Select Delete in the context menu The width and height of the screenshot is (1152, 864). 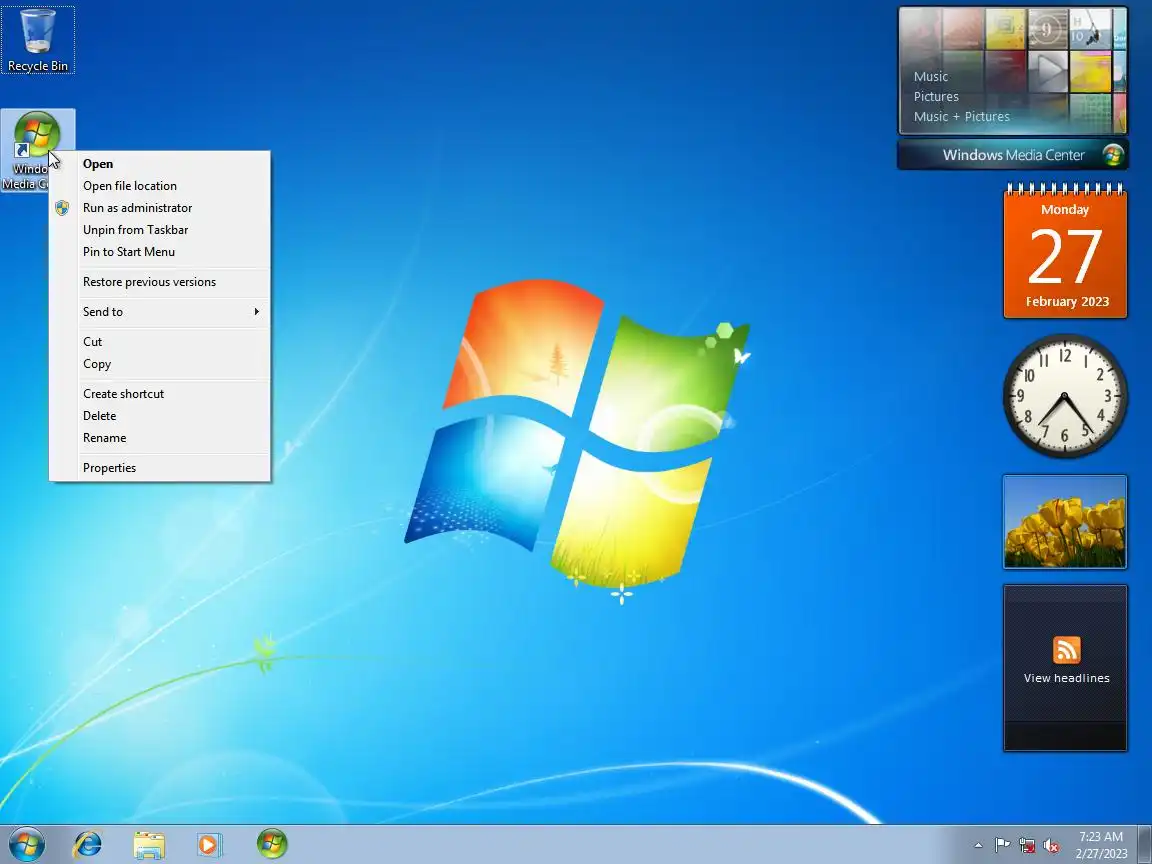[x=160, y=416]
